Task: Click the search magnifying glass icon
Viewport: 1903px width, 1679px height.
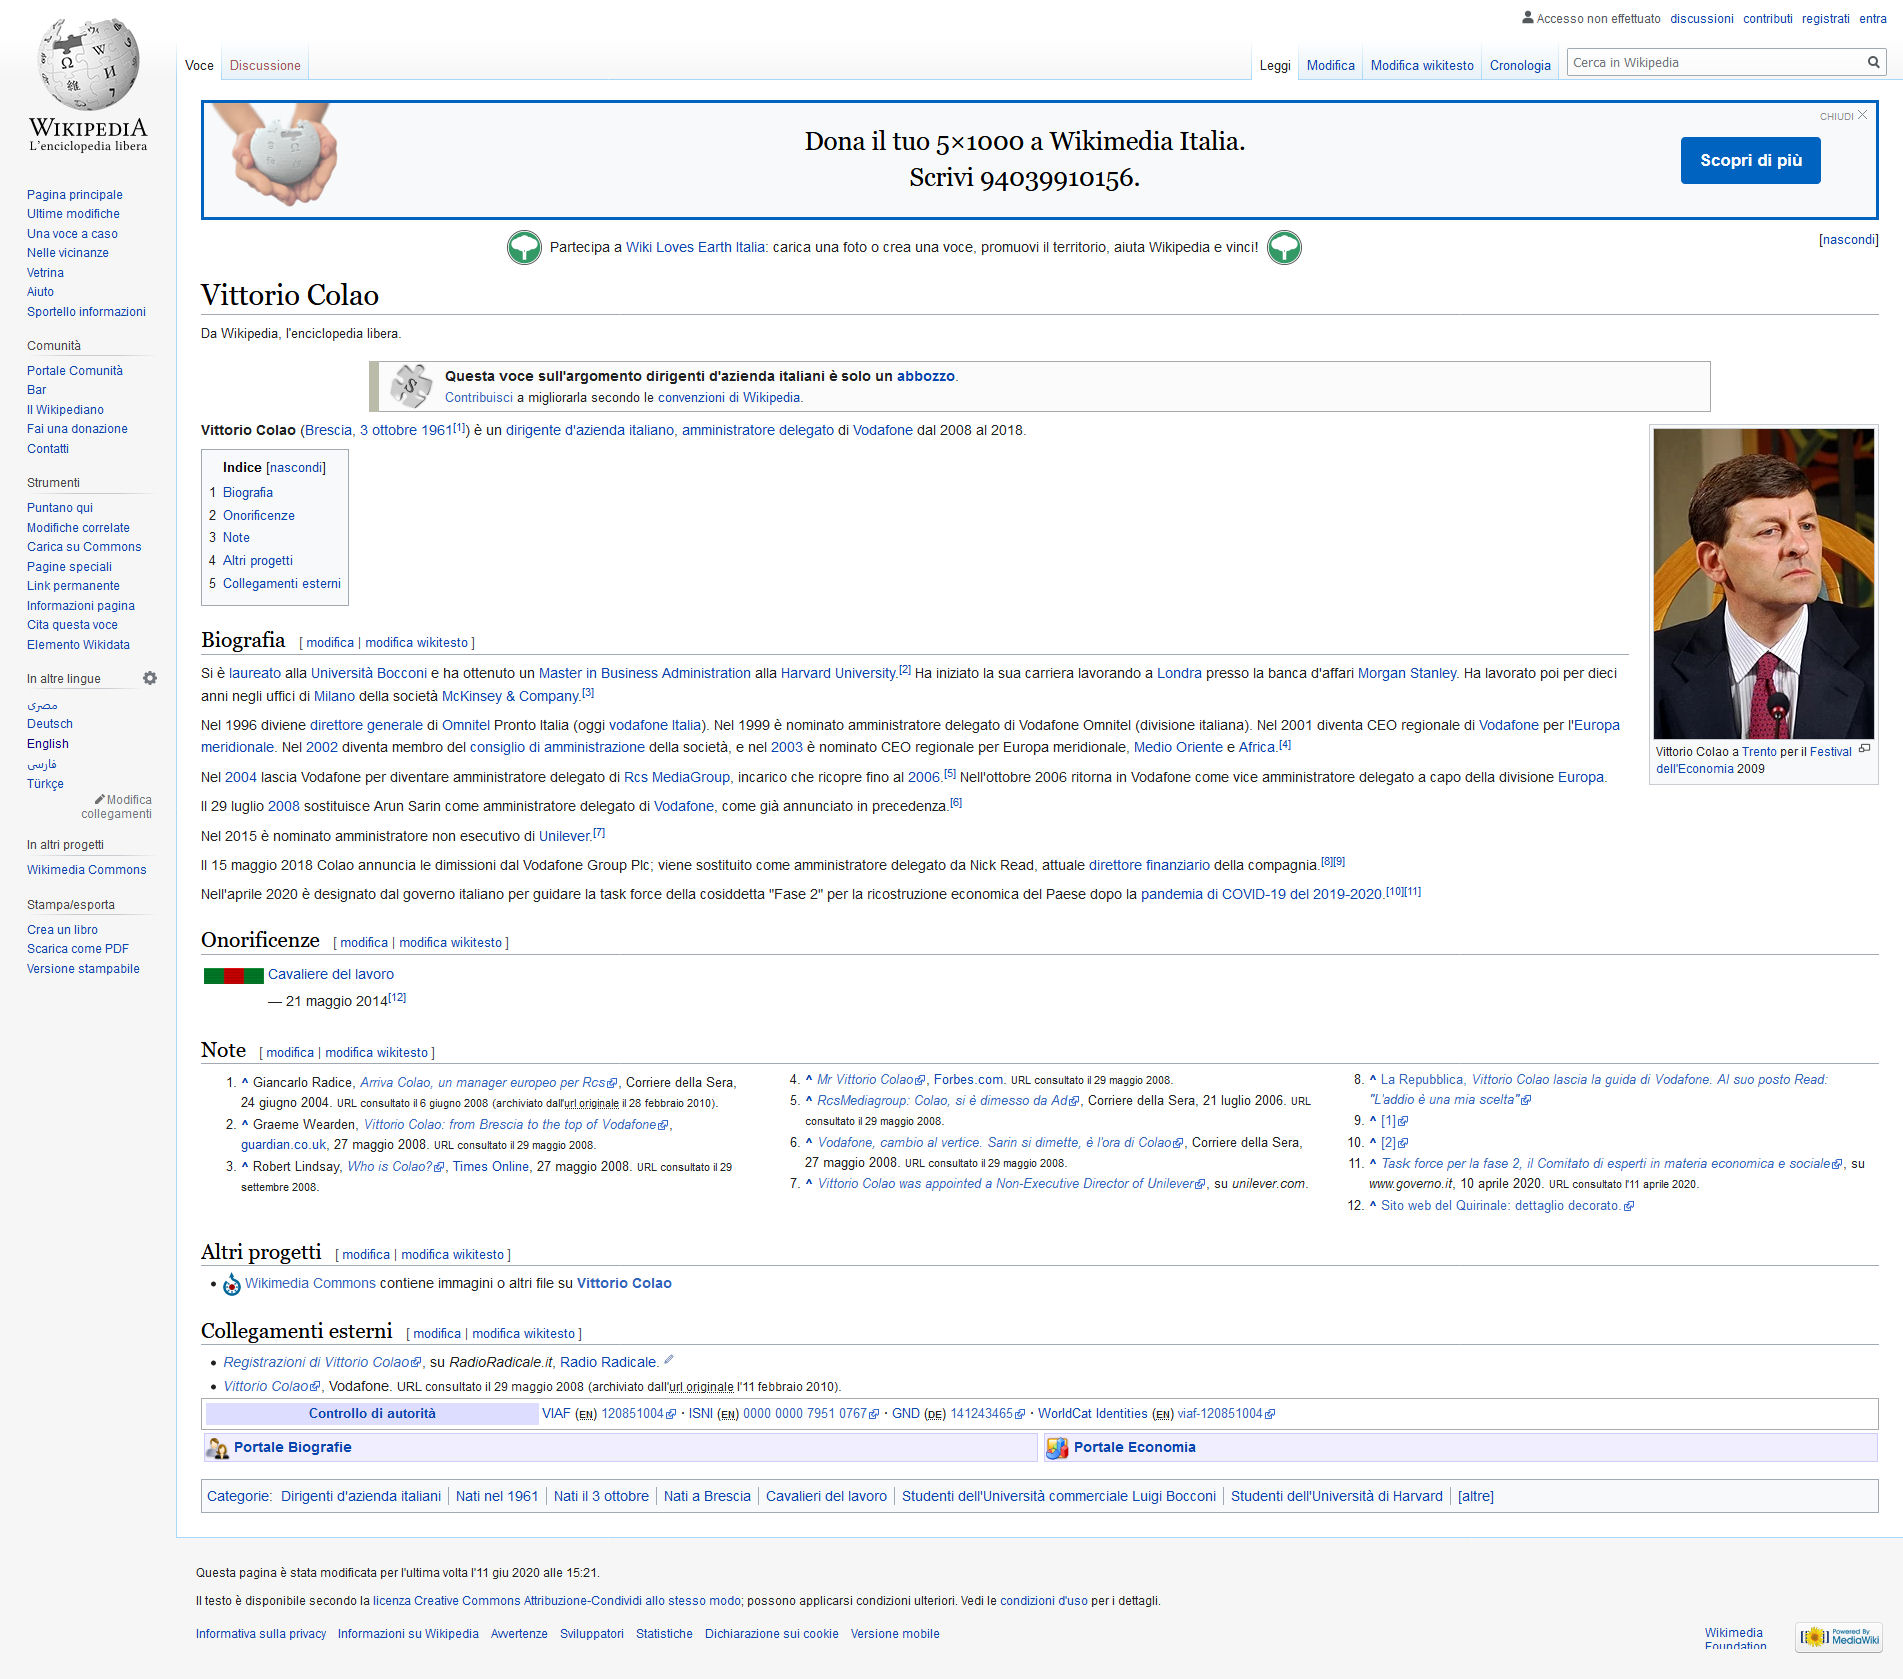Action: point(1873,63)
